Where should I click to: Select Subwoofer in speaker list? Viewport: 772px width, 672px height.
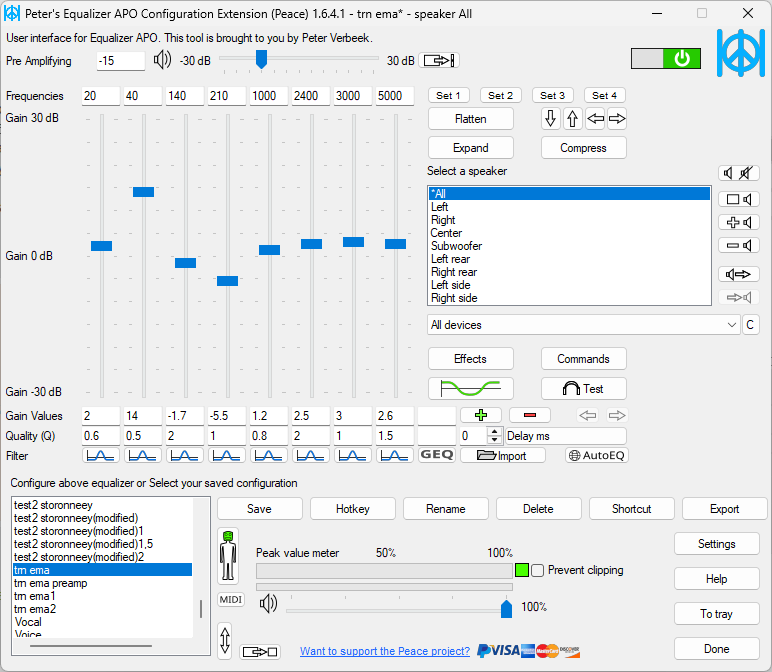click(569, 246)
